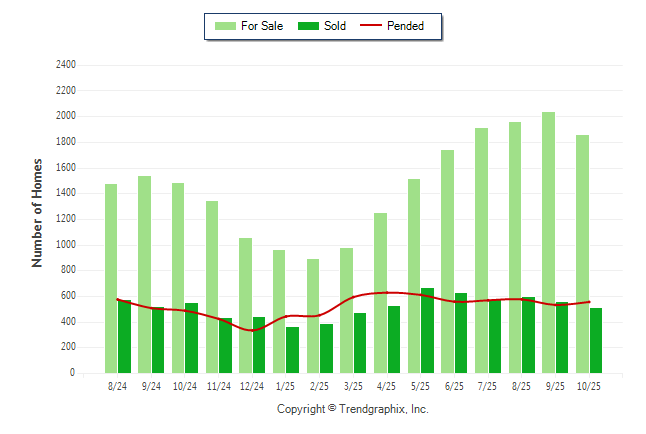Click the 11/24 x-axis month label
Image resolution: width=646 pixels, height=434 pixels.
click(218, 386)
